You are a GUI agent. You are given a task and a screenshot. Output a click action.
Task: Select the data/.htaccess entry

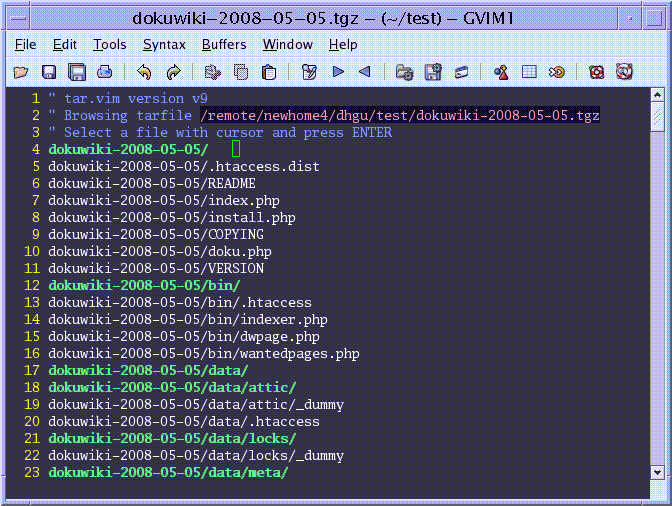(x=184, y=422)
